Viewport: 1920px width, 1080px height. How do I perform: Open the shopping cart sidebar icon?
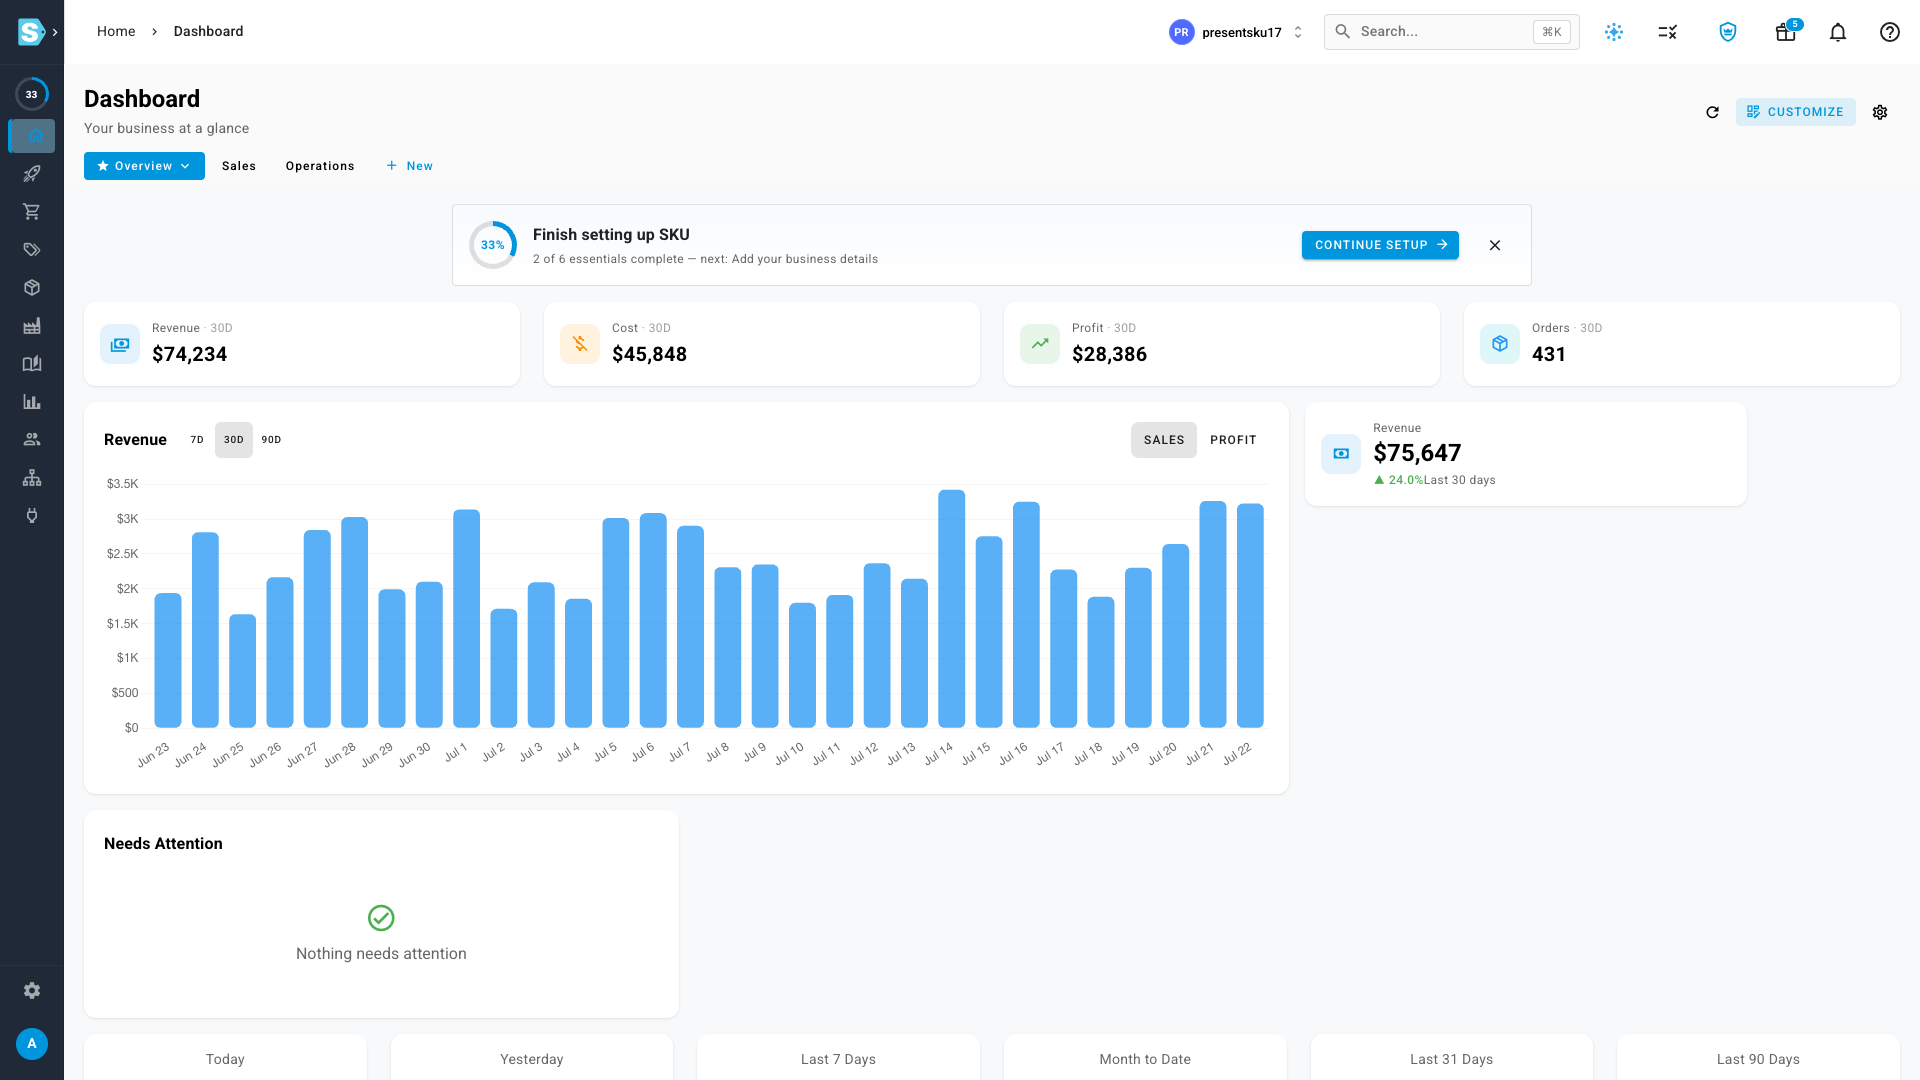pyautogui.click(x=32, y=212)
